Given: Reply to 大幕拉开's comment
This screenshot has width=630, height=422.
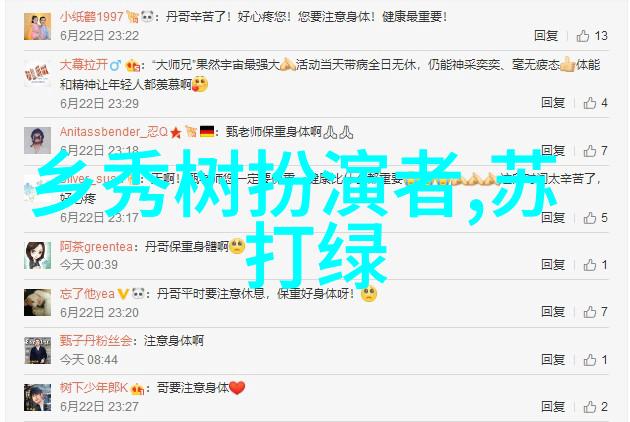Looking at the screenshot, I should tap(553, 103).
